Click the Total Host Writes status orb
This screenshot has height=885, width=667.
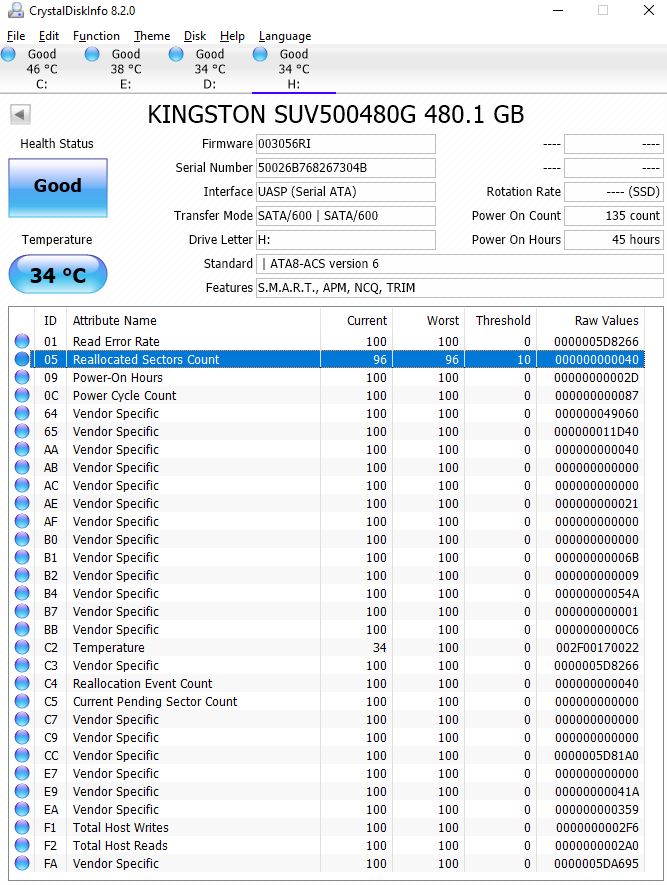22,828
